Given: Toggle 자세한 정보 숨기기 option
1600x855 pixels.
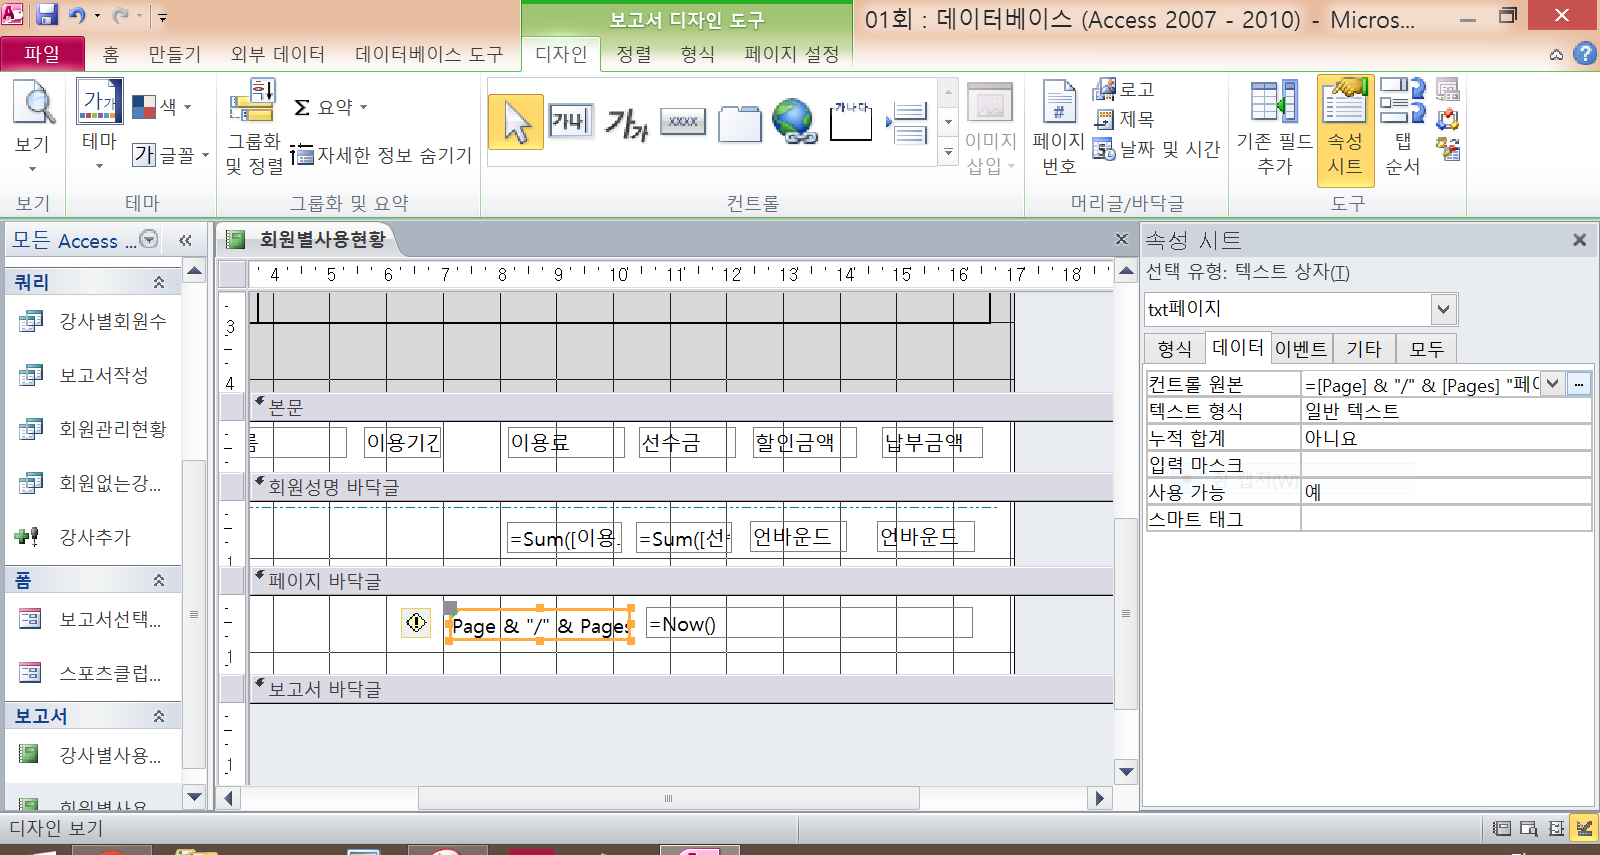Looking at the screenshot, I should 382,155.
